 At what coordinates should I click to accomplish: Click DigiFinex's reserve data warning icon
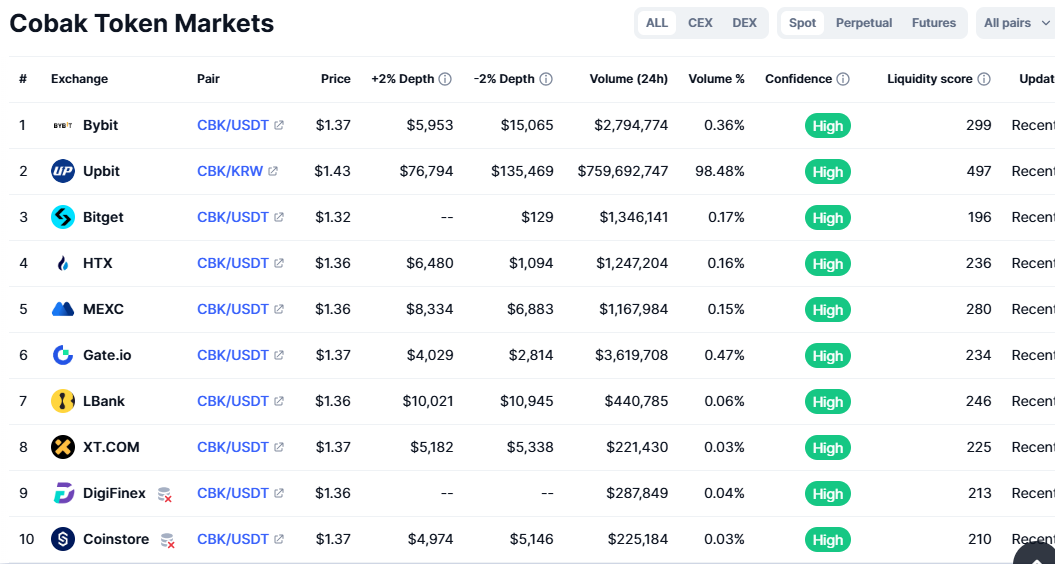pyautogui.click(x=164, y=494)
